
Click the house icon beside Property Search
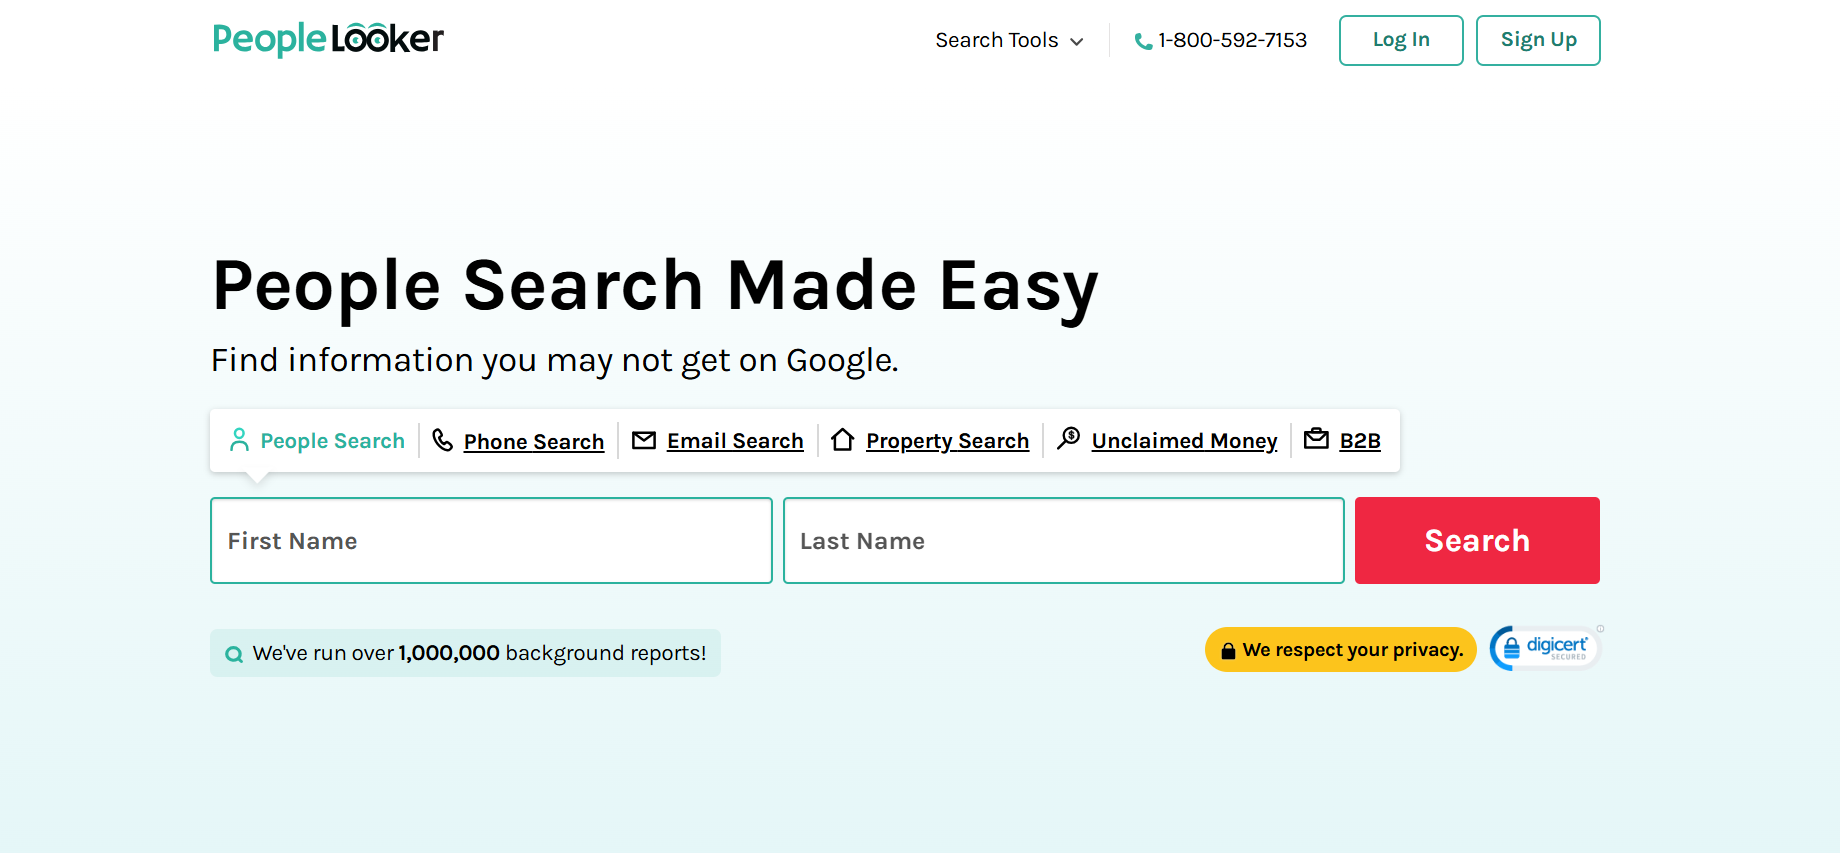(843, 440)
